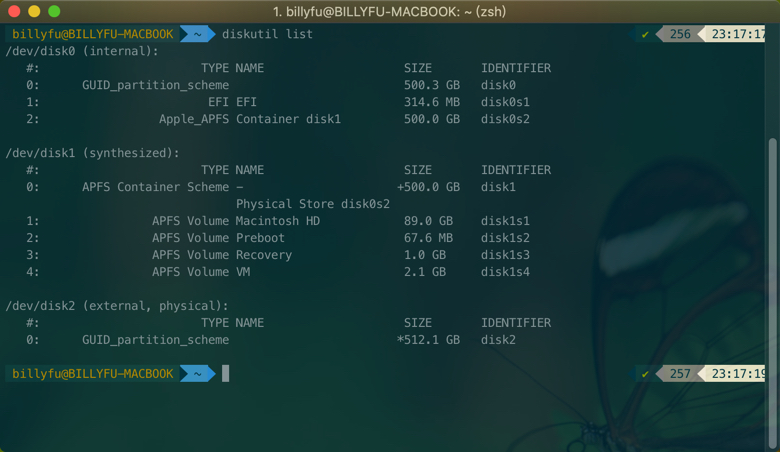Click the 'disk0s1' identifier
Viewport: 780px width, 452px height.
tap(505, 102)
